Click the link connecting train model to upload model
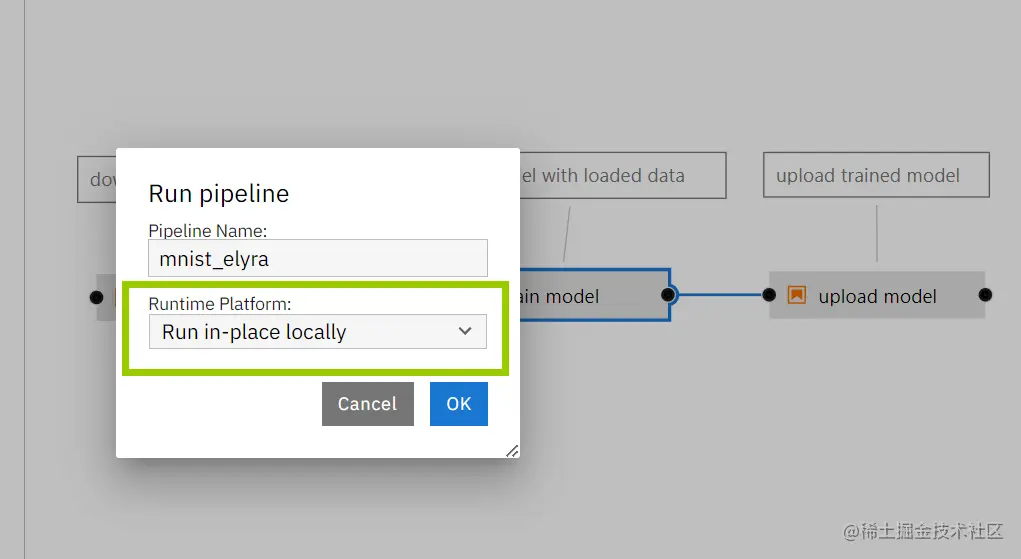Viewport: 1021px width, 559px height. pos(720,295)
